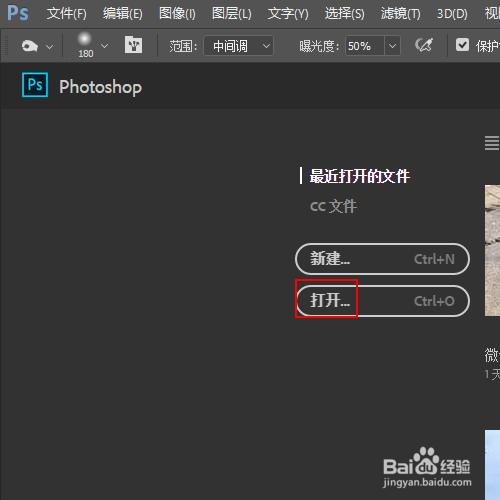Open the recent stone-texture file thumbnail

coord(492,251)
